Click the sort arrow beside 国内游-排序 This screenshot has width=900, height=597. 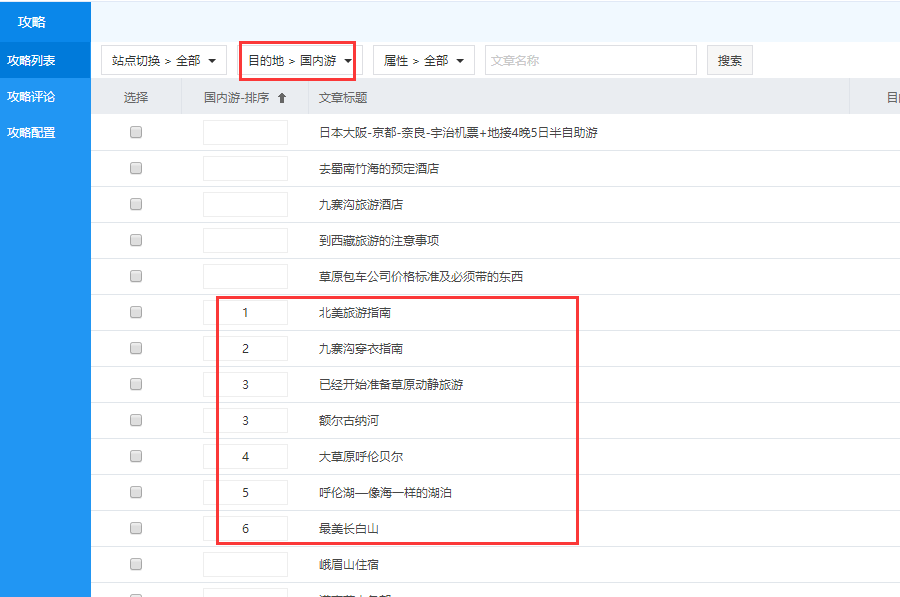[282, 98]
